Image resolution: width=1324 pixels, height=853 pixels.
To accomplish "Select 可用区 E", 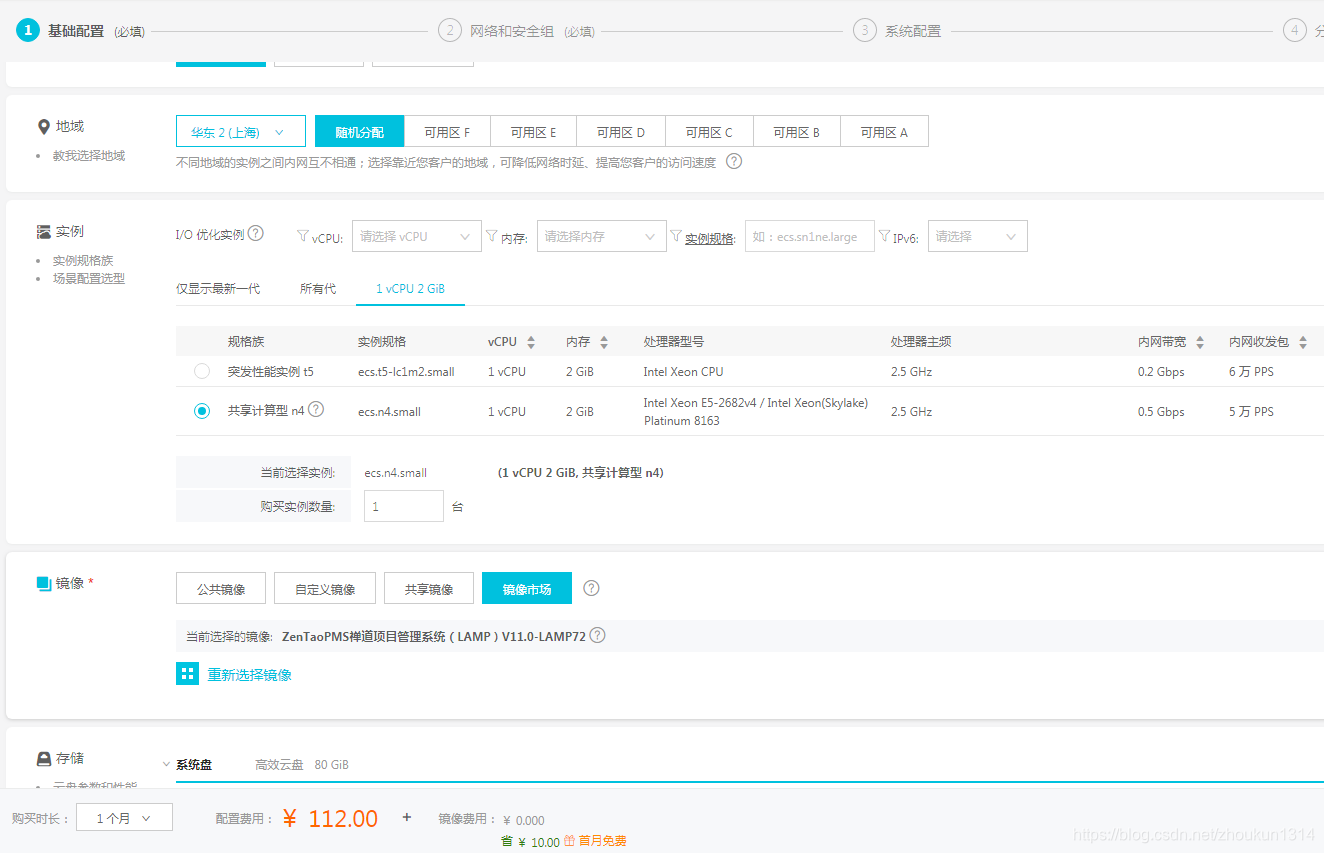I will click(x=533, y=132).
